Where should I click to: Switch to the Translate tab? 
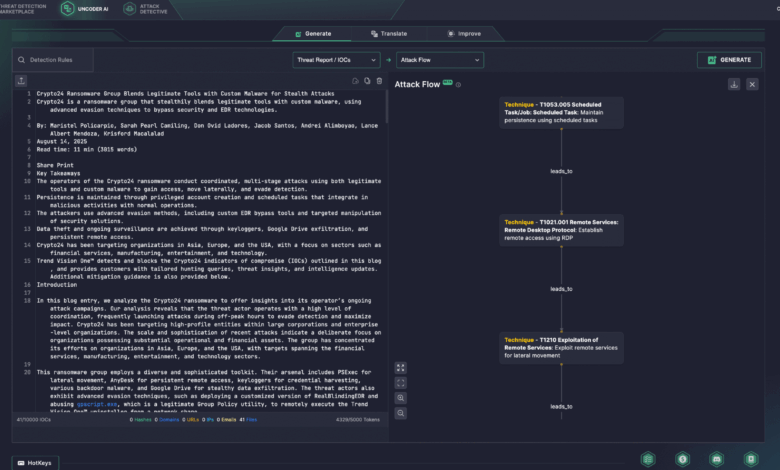389,34
